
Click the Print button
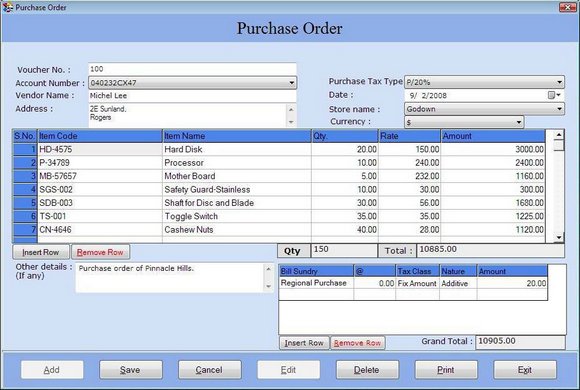coord(446,370)
